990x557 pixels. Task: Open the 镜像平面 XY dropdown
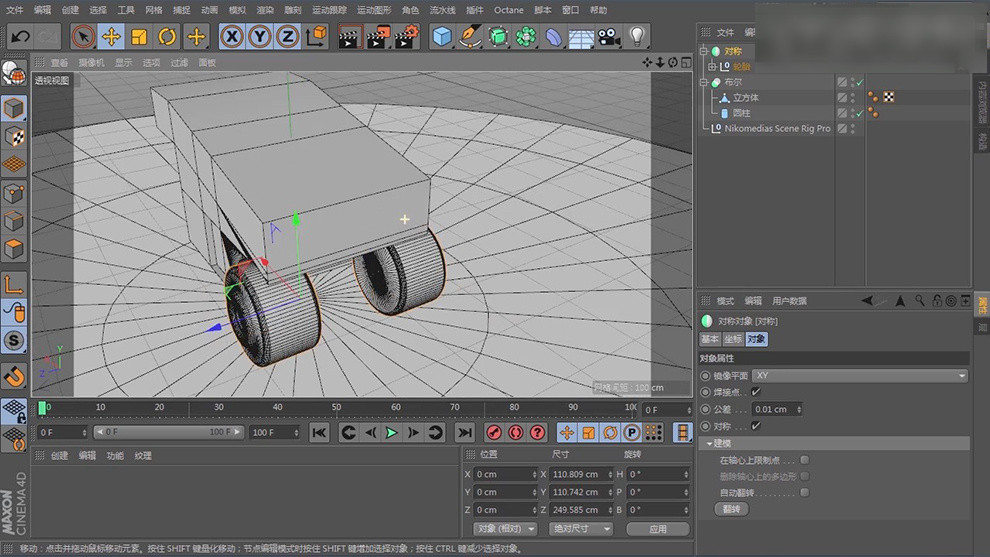click(x=860, y=375)
